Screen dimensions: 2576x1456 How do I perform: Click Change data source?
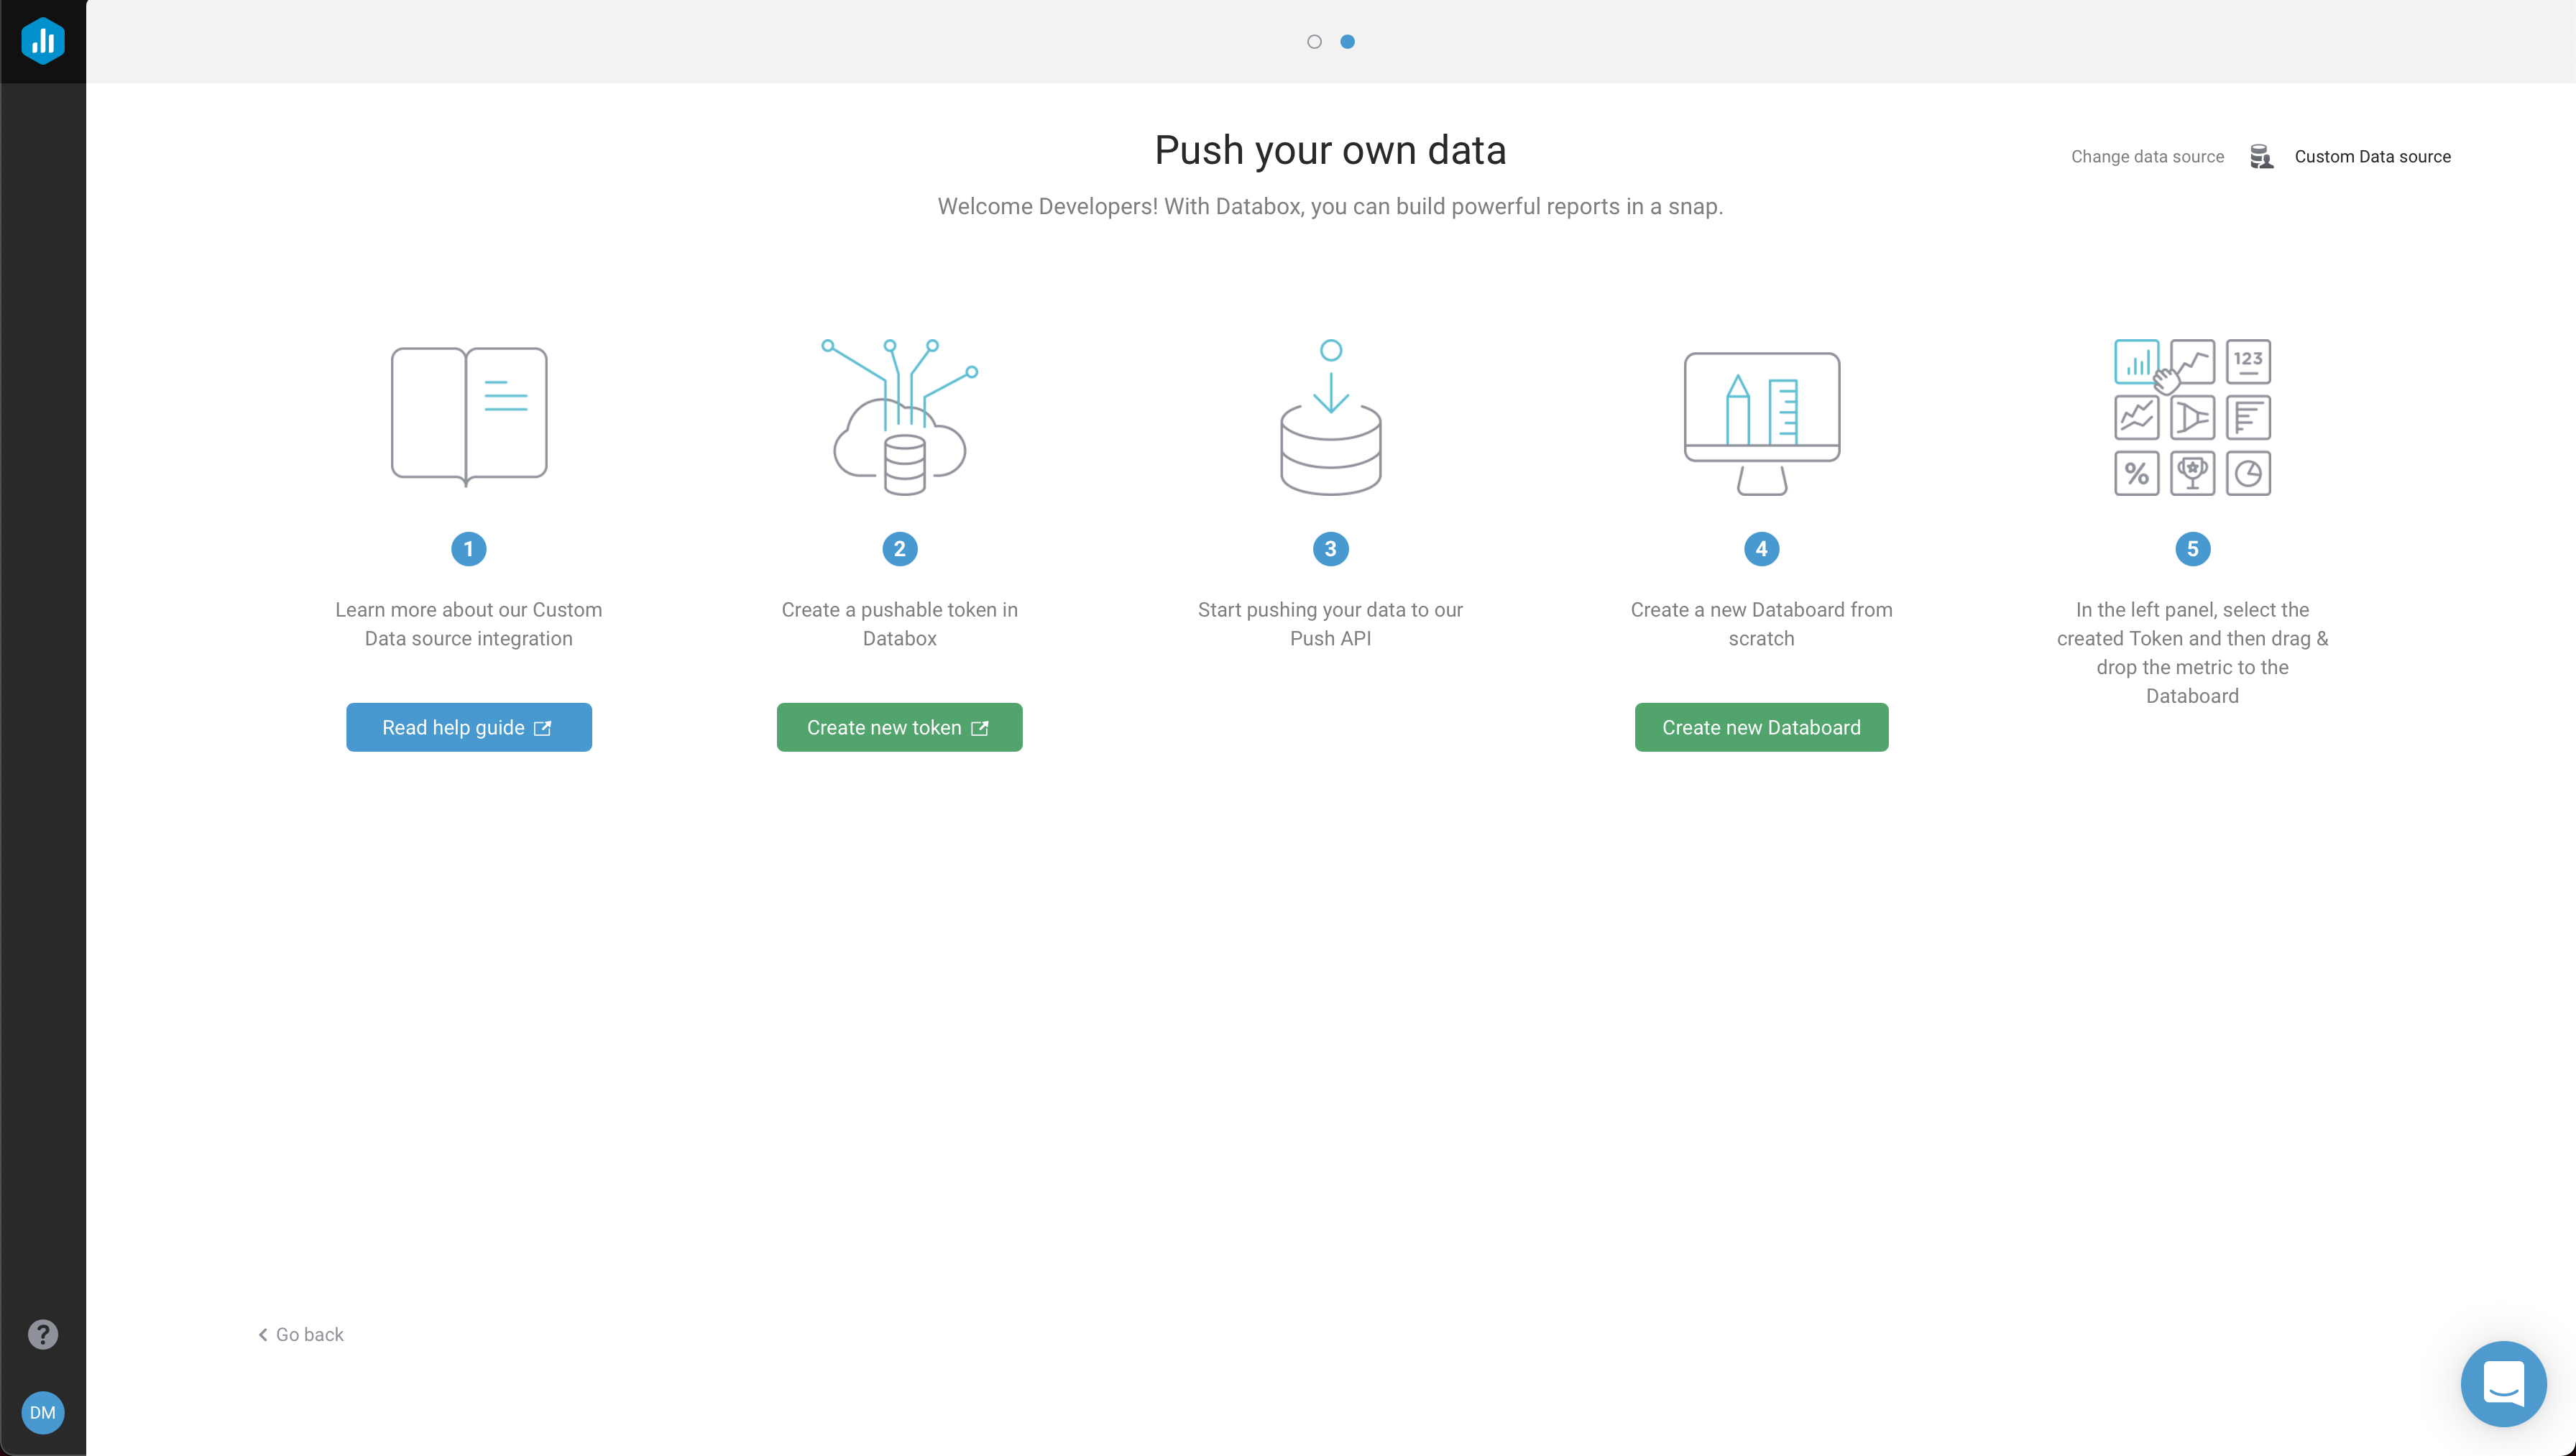point(2147,157)
